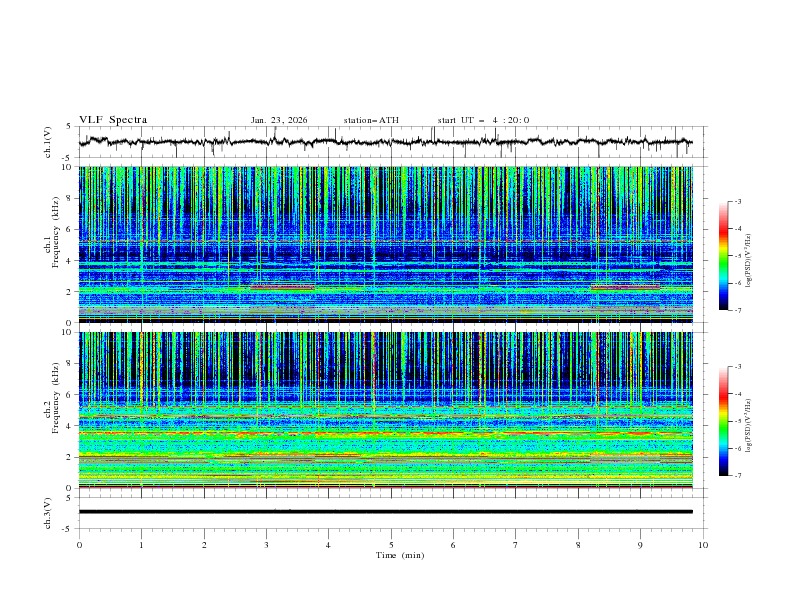The image size is (792, 612).
Task: Click the Time (min) axis label
Action: [399, 555]
